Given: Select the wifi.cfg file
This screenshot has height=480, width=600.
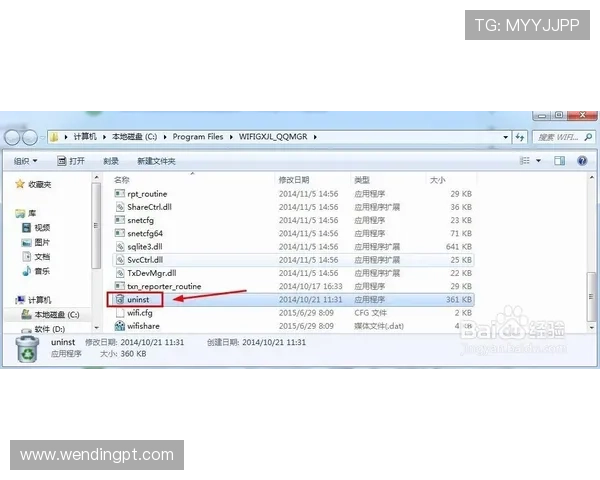Looking at the screenshot, I should [x=293, y=313].
